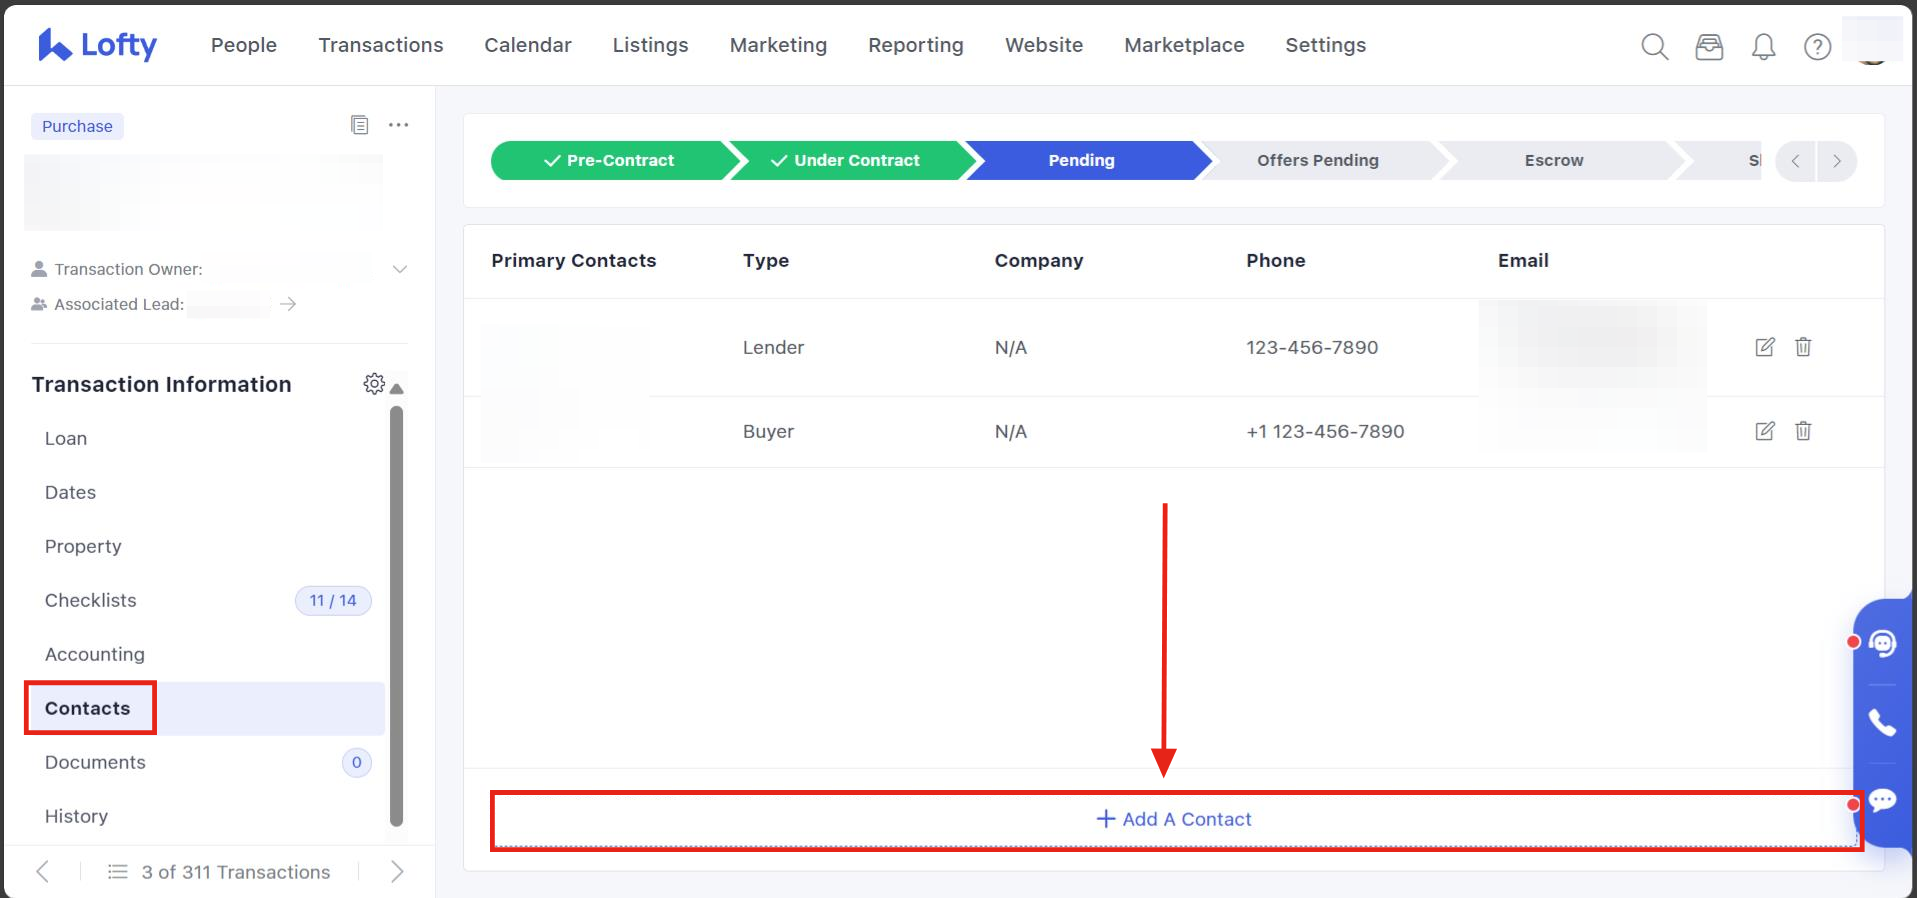The image size is (1917, 898).
Task: Delete the Buyer contact row
Action: 1803,431
